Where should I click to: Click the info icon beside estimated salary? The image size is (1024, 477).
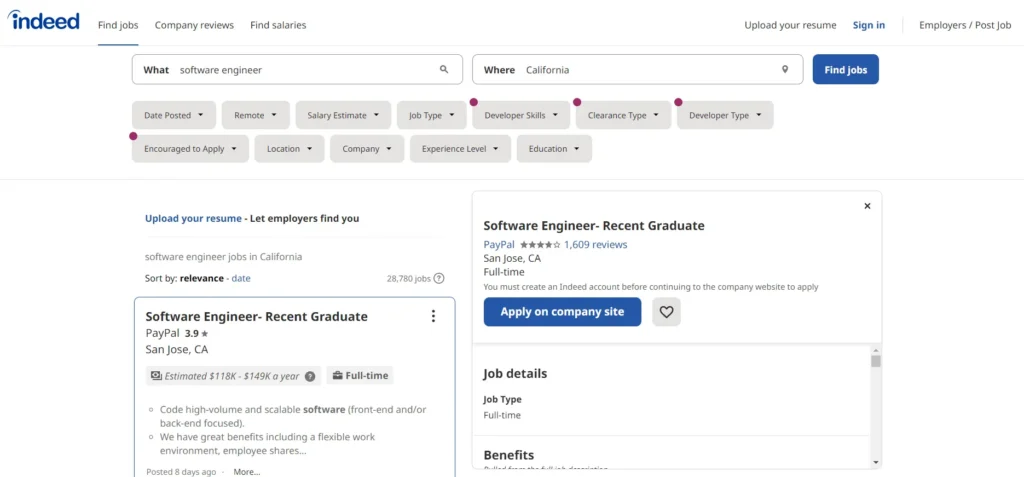310,376
